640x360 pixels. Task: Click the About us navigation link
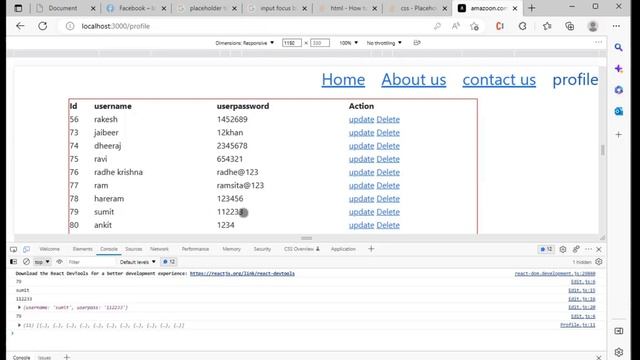[413, 80]
